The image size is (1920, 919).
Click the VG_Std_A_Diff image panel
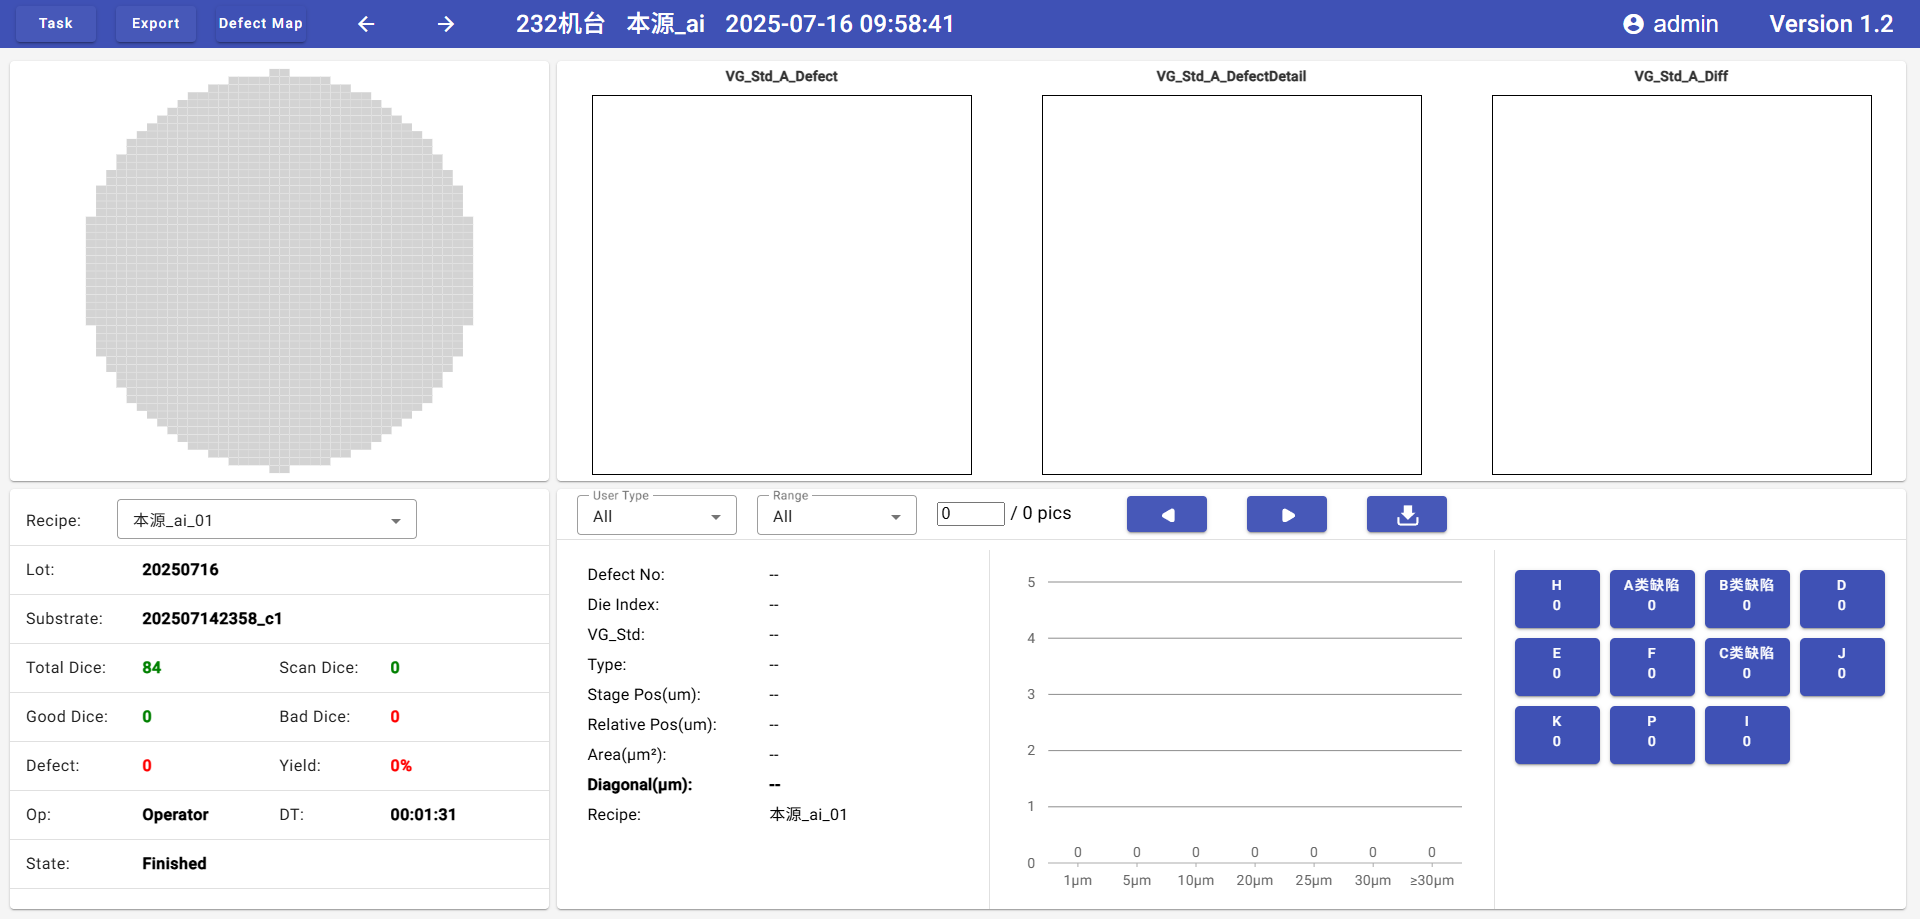[x=1681, y=285]
